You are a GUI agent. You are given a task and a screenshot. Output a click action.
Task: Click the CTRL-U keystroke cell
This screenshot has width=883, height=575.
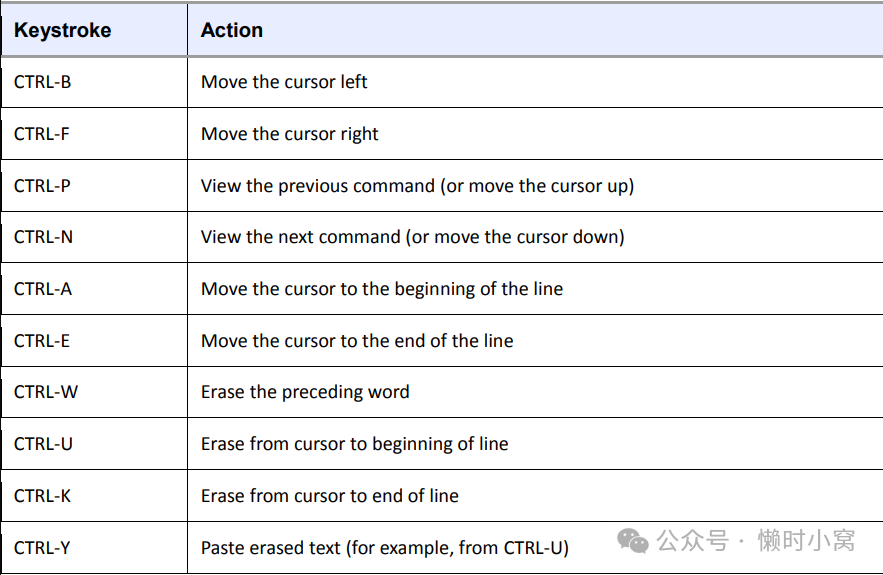click(43, 444)
